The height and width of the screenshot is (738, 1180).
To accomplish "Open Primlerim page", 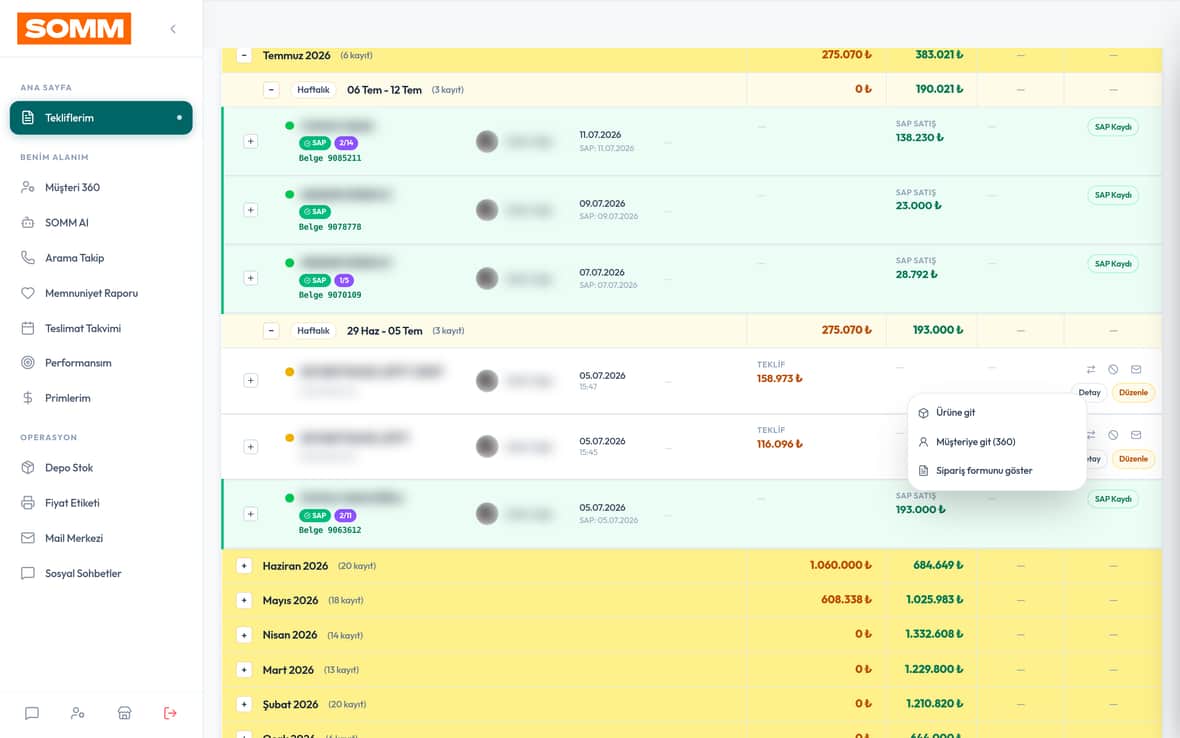I will point(101,398).
